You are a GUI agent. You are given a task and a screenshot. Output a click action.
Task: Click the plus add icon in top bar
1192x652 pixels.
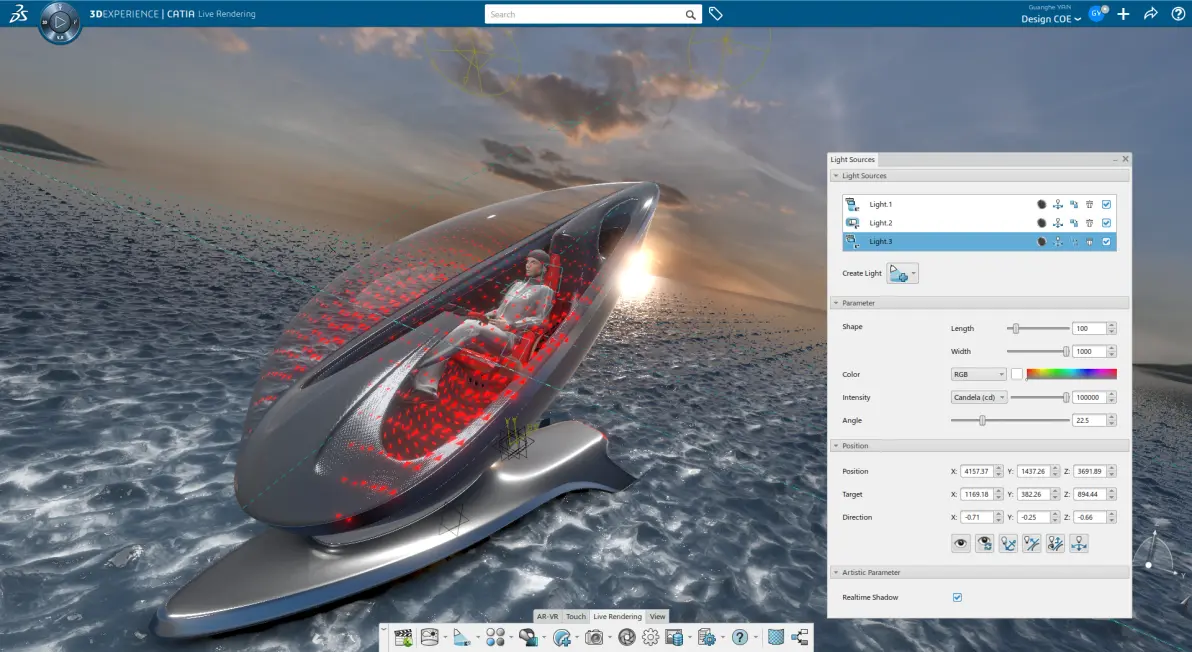tap(1124, 14)
